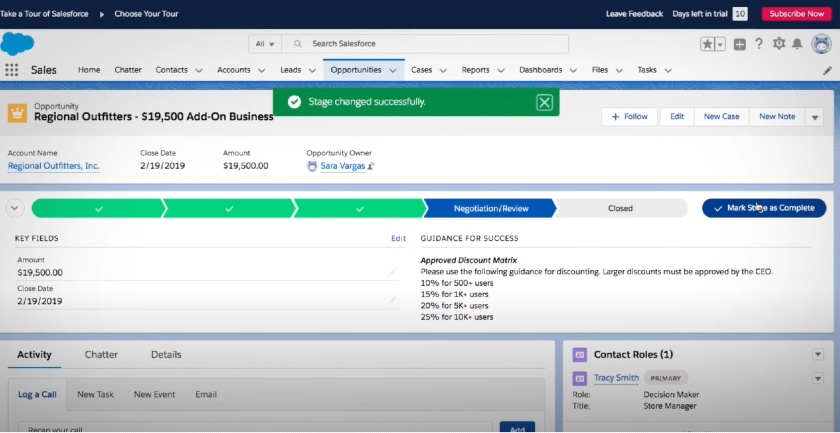Expand the Files tab chevron

click(619, 70)
